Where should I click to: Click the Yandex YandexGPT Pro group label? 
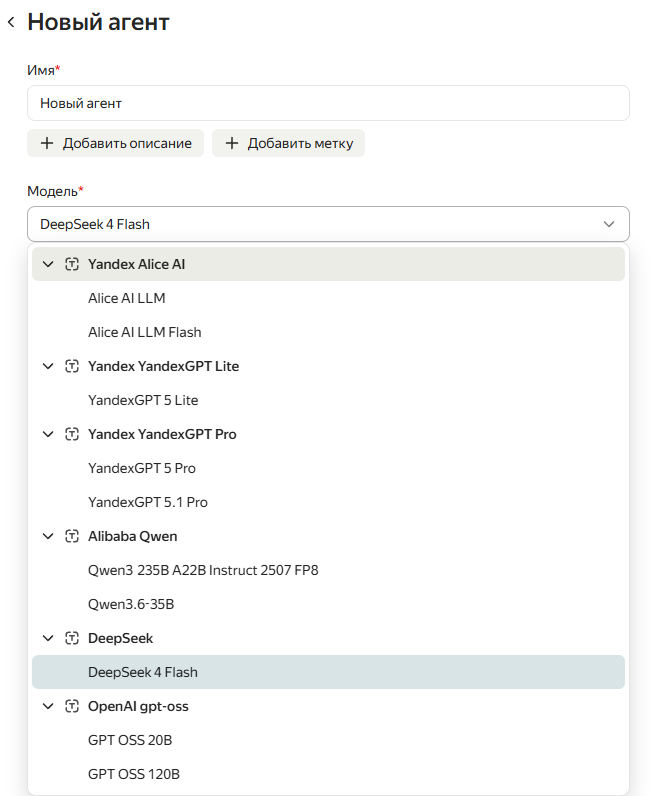(x=162, y=434)
